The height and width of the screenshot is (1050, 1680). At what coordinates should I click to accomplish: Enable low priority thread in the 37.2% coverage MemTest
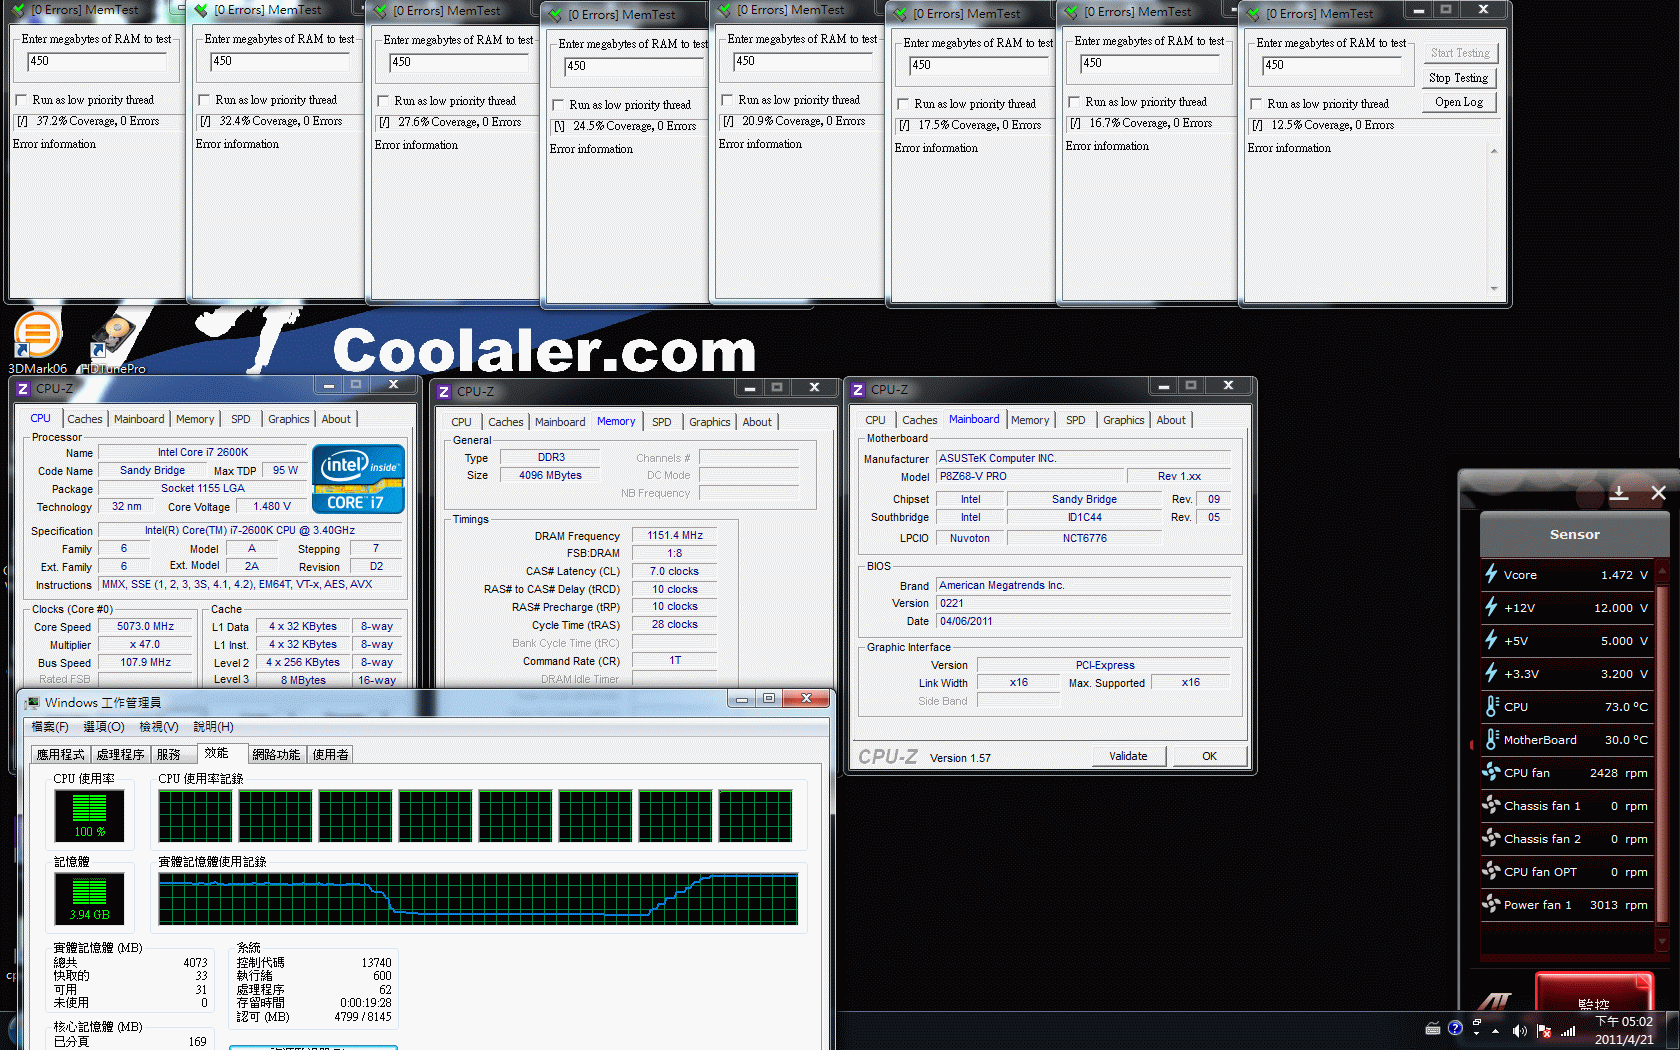point(22,100)
